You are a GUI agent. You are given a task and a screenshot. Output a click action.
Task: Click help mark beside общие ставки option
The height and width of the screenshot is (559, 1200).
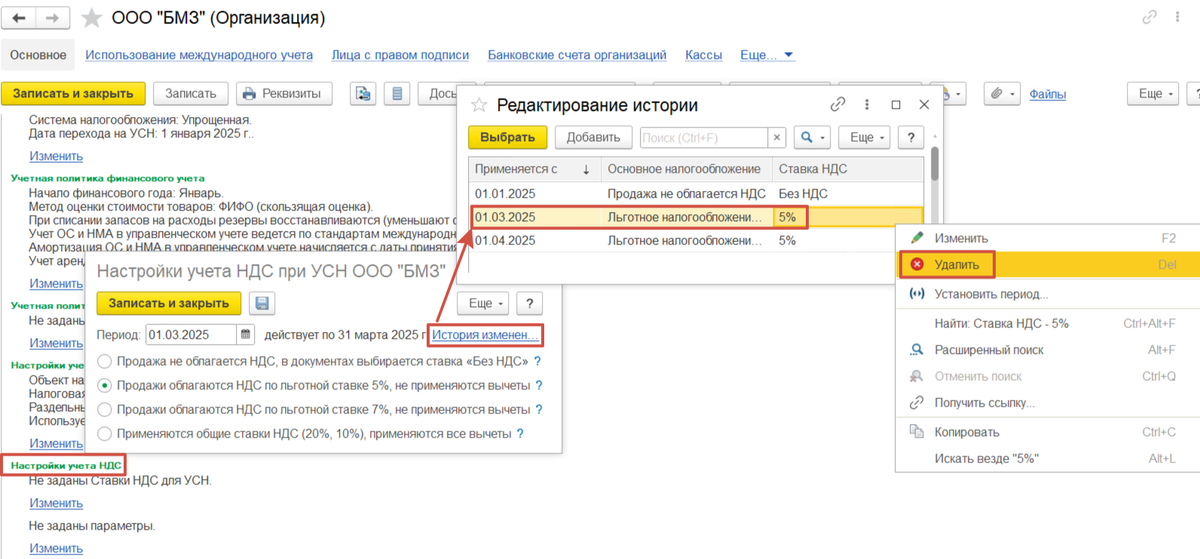[522, 434]
